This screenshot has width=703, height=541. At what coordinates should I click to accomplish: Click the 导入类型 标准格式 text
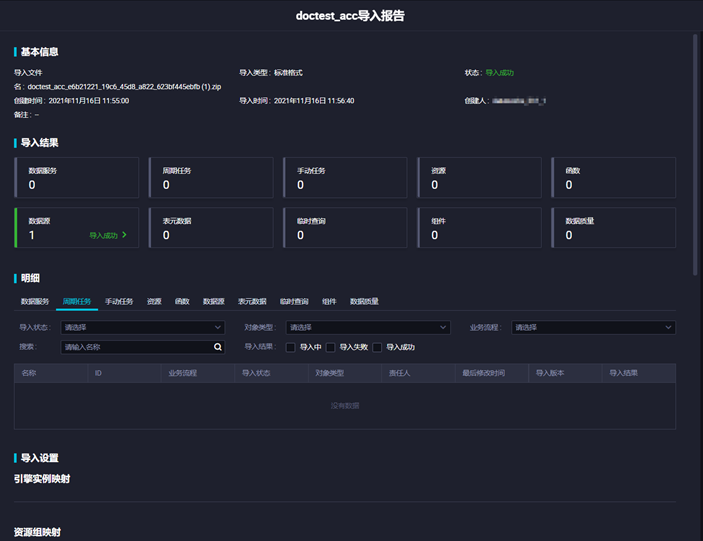click(271, 73)
